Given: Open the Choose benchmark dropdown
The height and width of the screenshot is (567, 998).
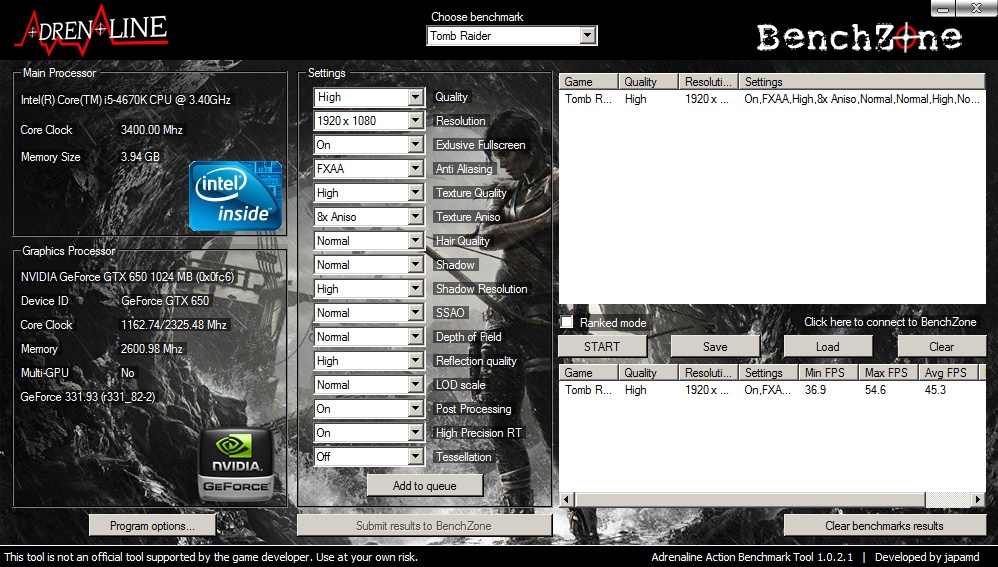Looking at the screenshot, I should 512,36.
